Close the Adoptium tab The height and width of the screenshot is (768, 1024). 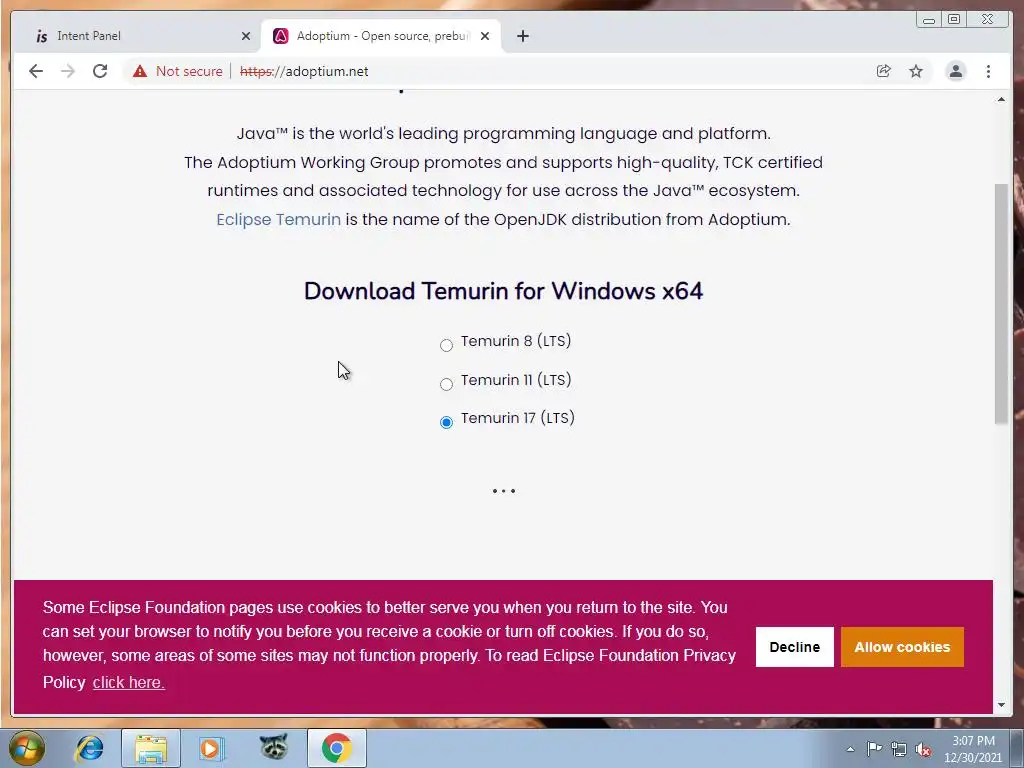(485, 36)
